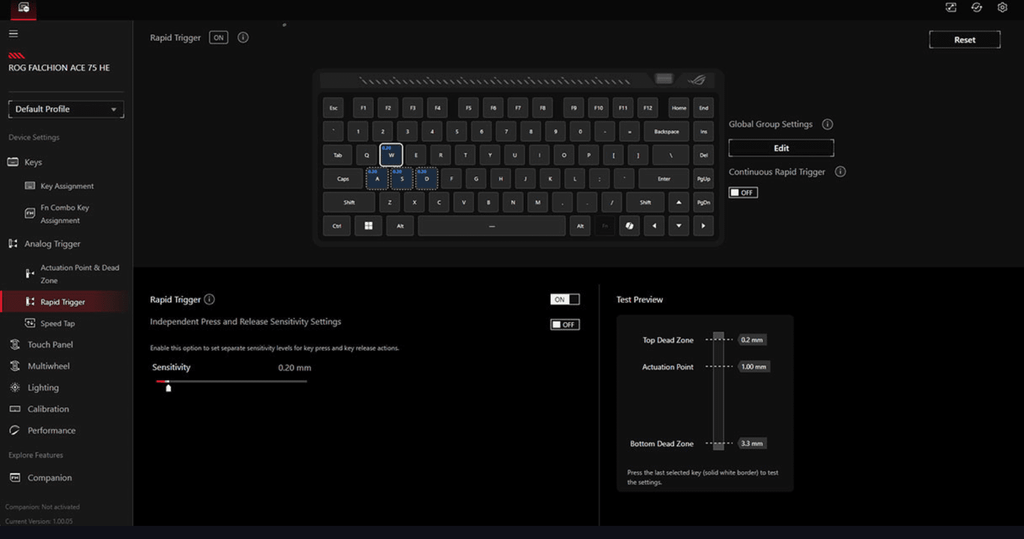This screenshot has width=1024, height=539.
Task: Open Key Assignment page
Action: click(67, 186)
